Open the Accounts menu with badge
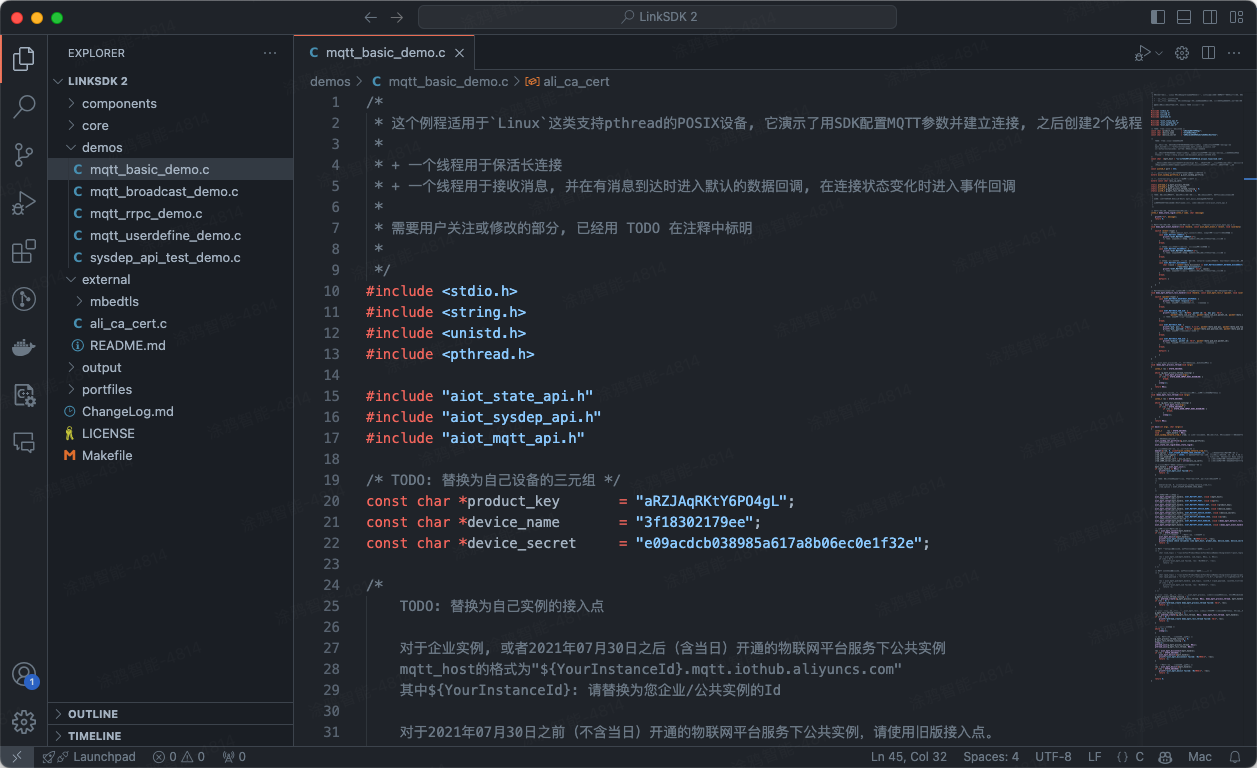The image size is (1257, 768). point(24,674)
